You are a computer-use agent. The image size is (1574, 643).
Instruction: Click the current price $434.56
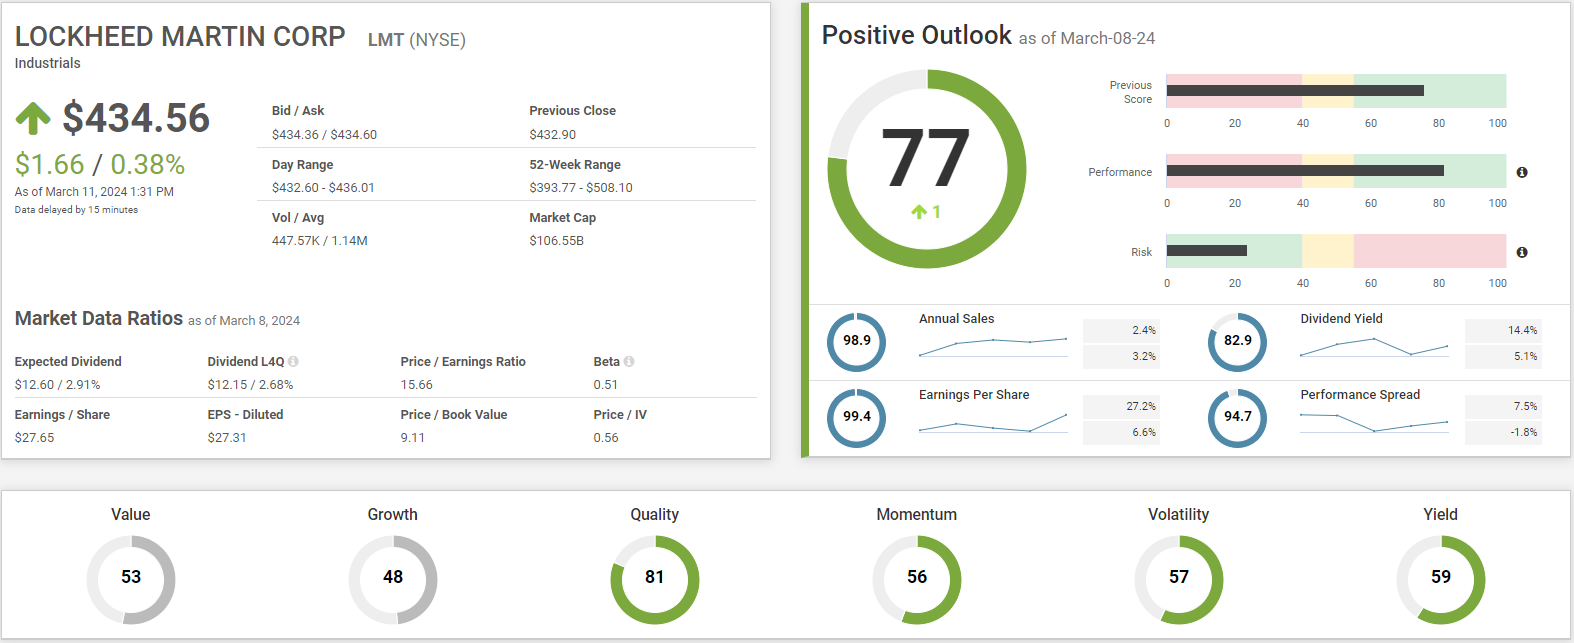(x=136, y=118)
